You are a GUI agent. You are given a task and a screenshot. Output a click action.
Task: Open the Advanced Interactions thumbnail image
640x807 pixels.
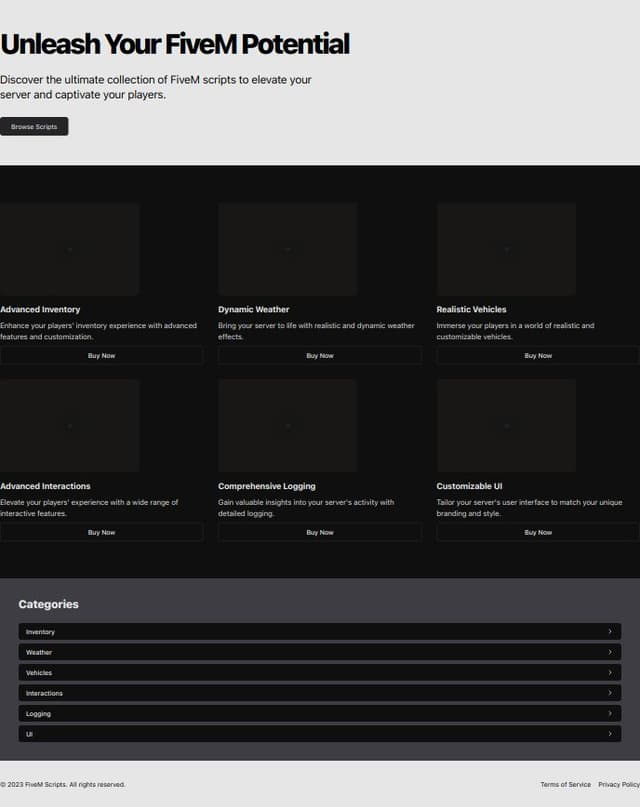[69, 426]
